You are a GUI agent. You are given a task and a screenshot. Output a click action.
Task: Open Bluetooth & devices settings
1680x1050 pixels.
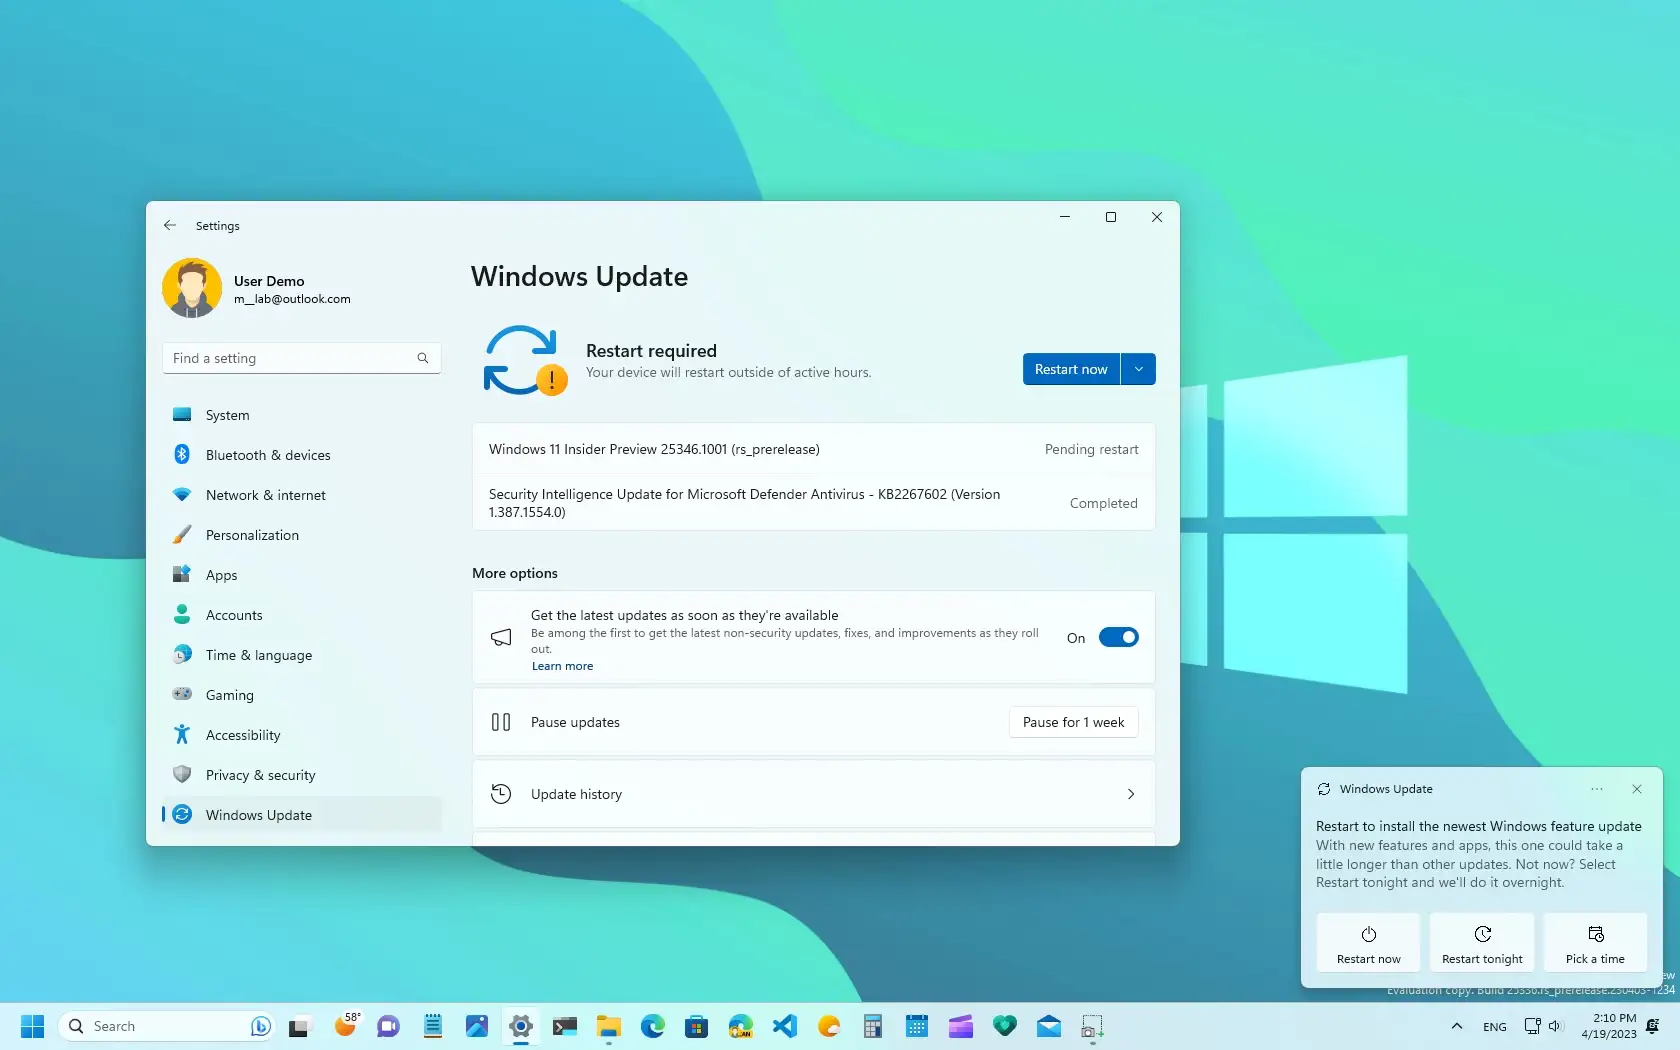pyautogui.click(x=301, y=455)
